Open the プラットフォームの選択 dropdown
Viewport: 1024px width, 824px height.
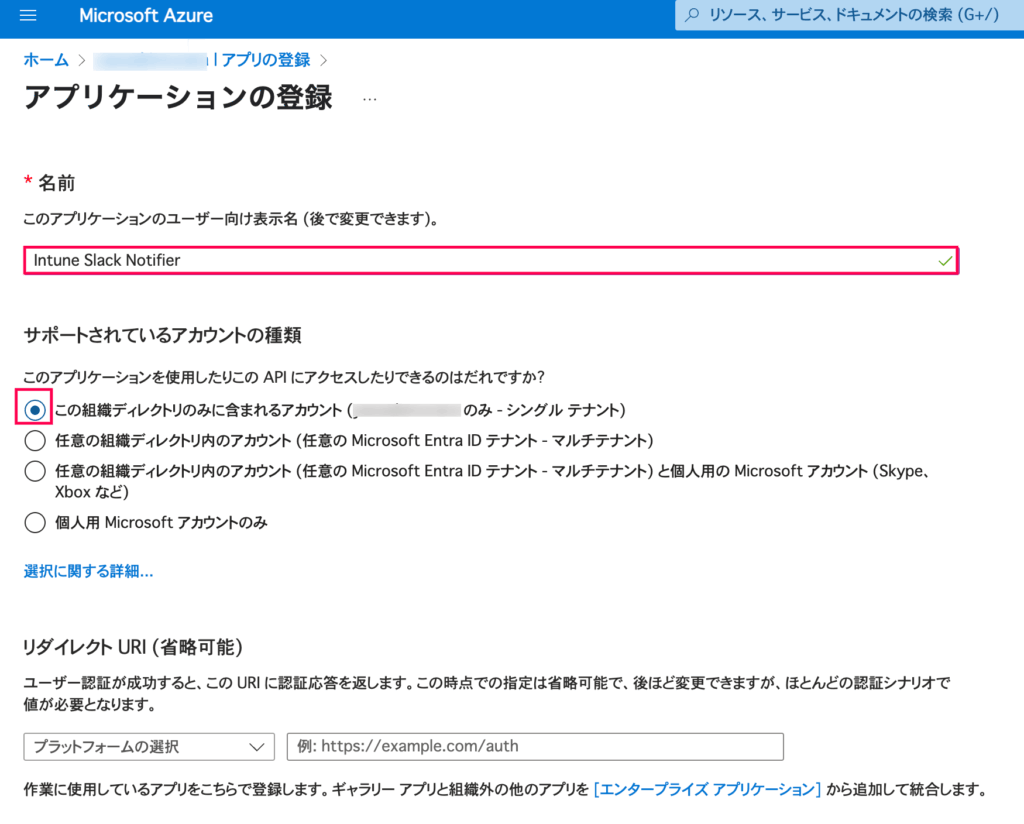pos(149,746)
